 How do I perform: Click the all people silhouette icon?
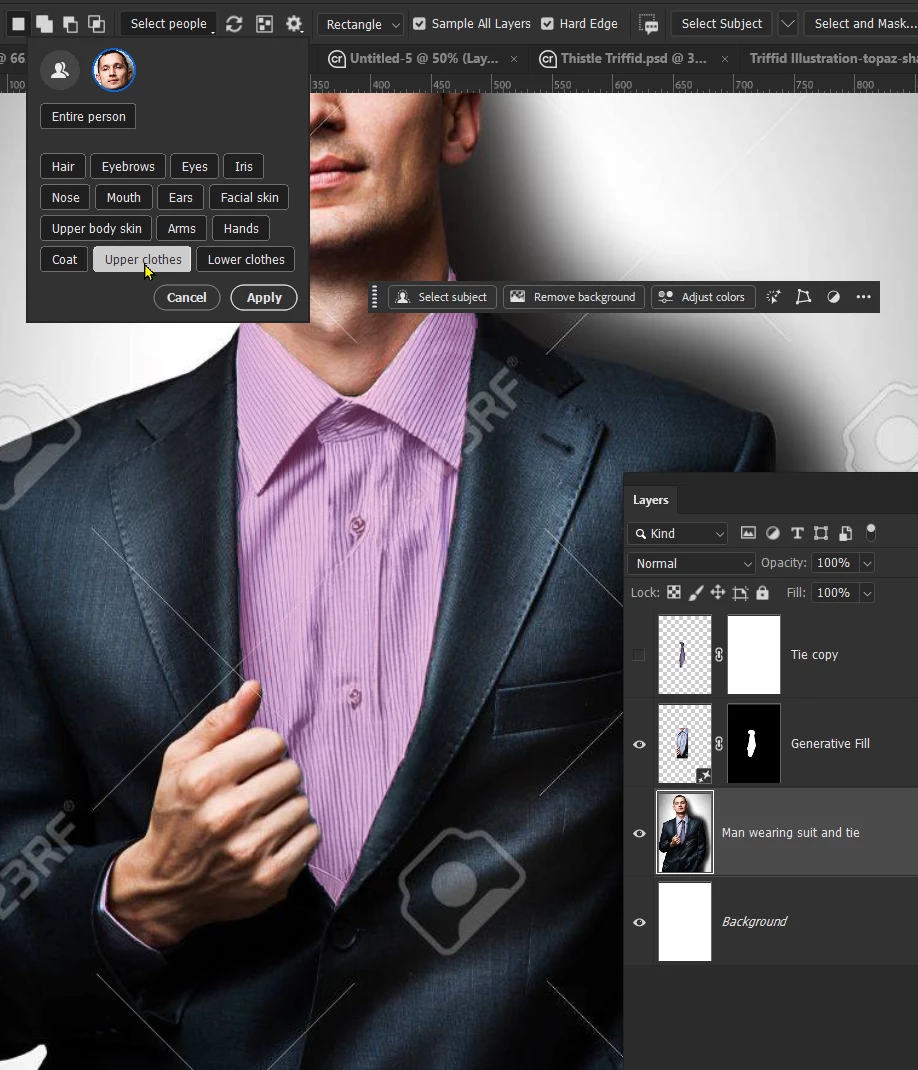(59, 70)
